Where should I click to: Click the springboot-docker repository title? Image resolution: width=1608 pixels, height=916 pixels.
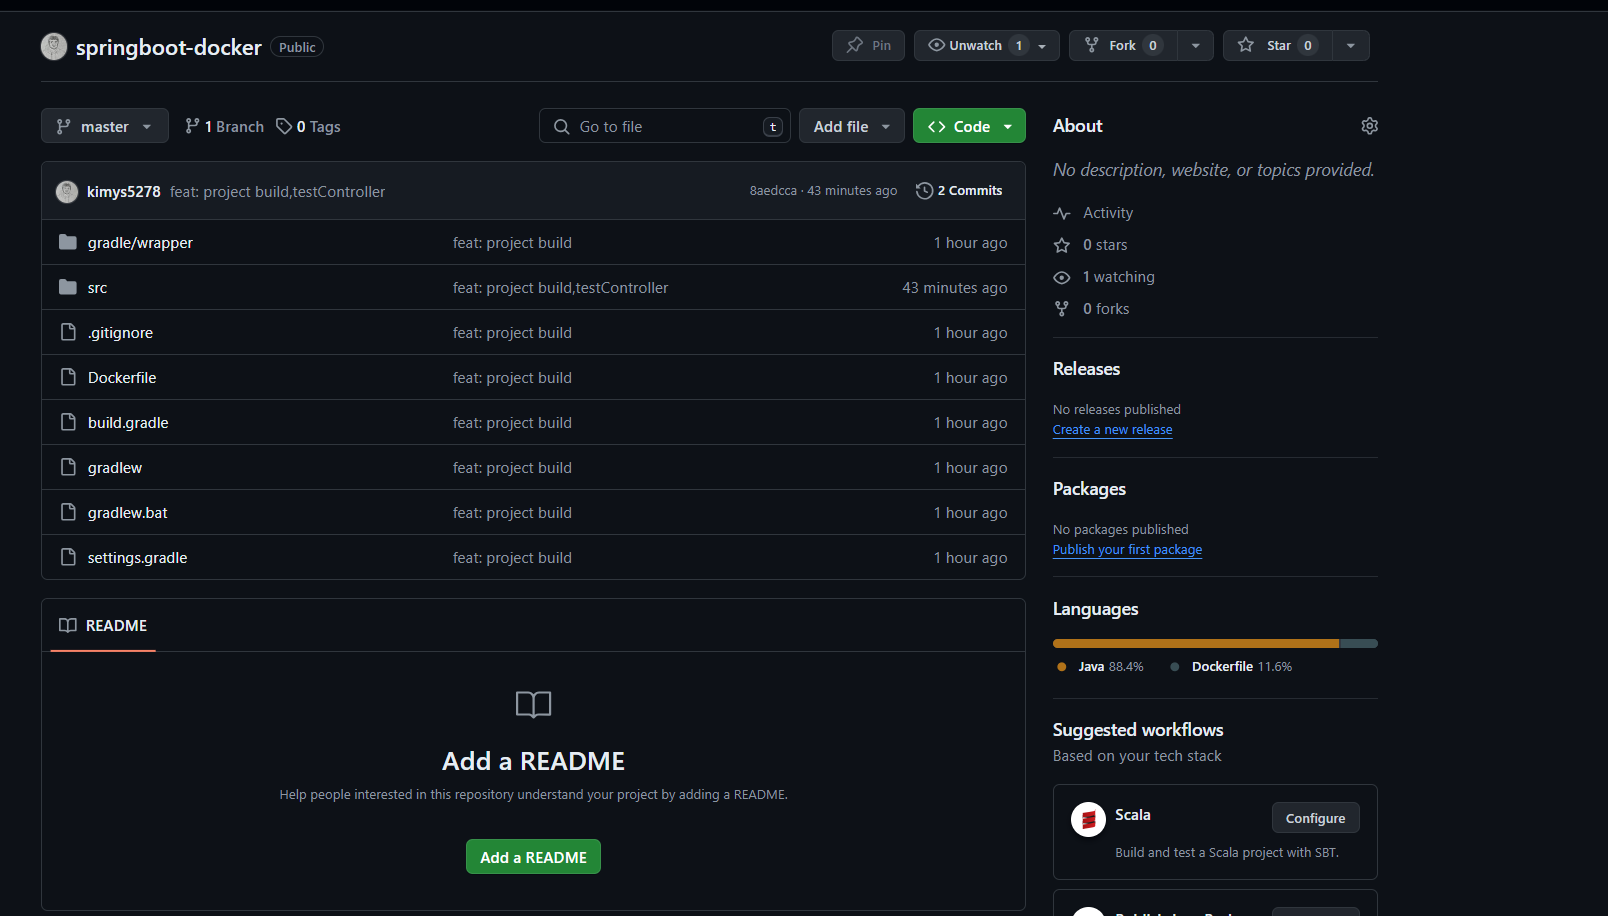pos(169,47)
